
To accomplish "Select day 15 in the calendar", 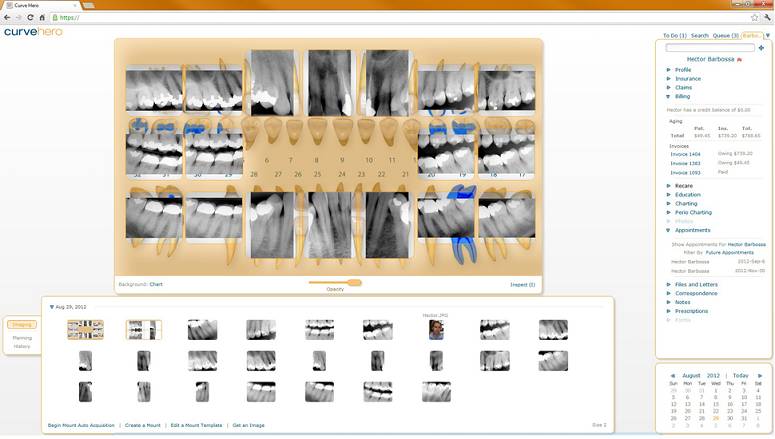I will (x=716, y=404).
